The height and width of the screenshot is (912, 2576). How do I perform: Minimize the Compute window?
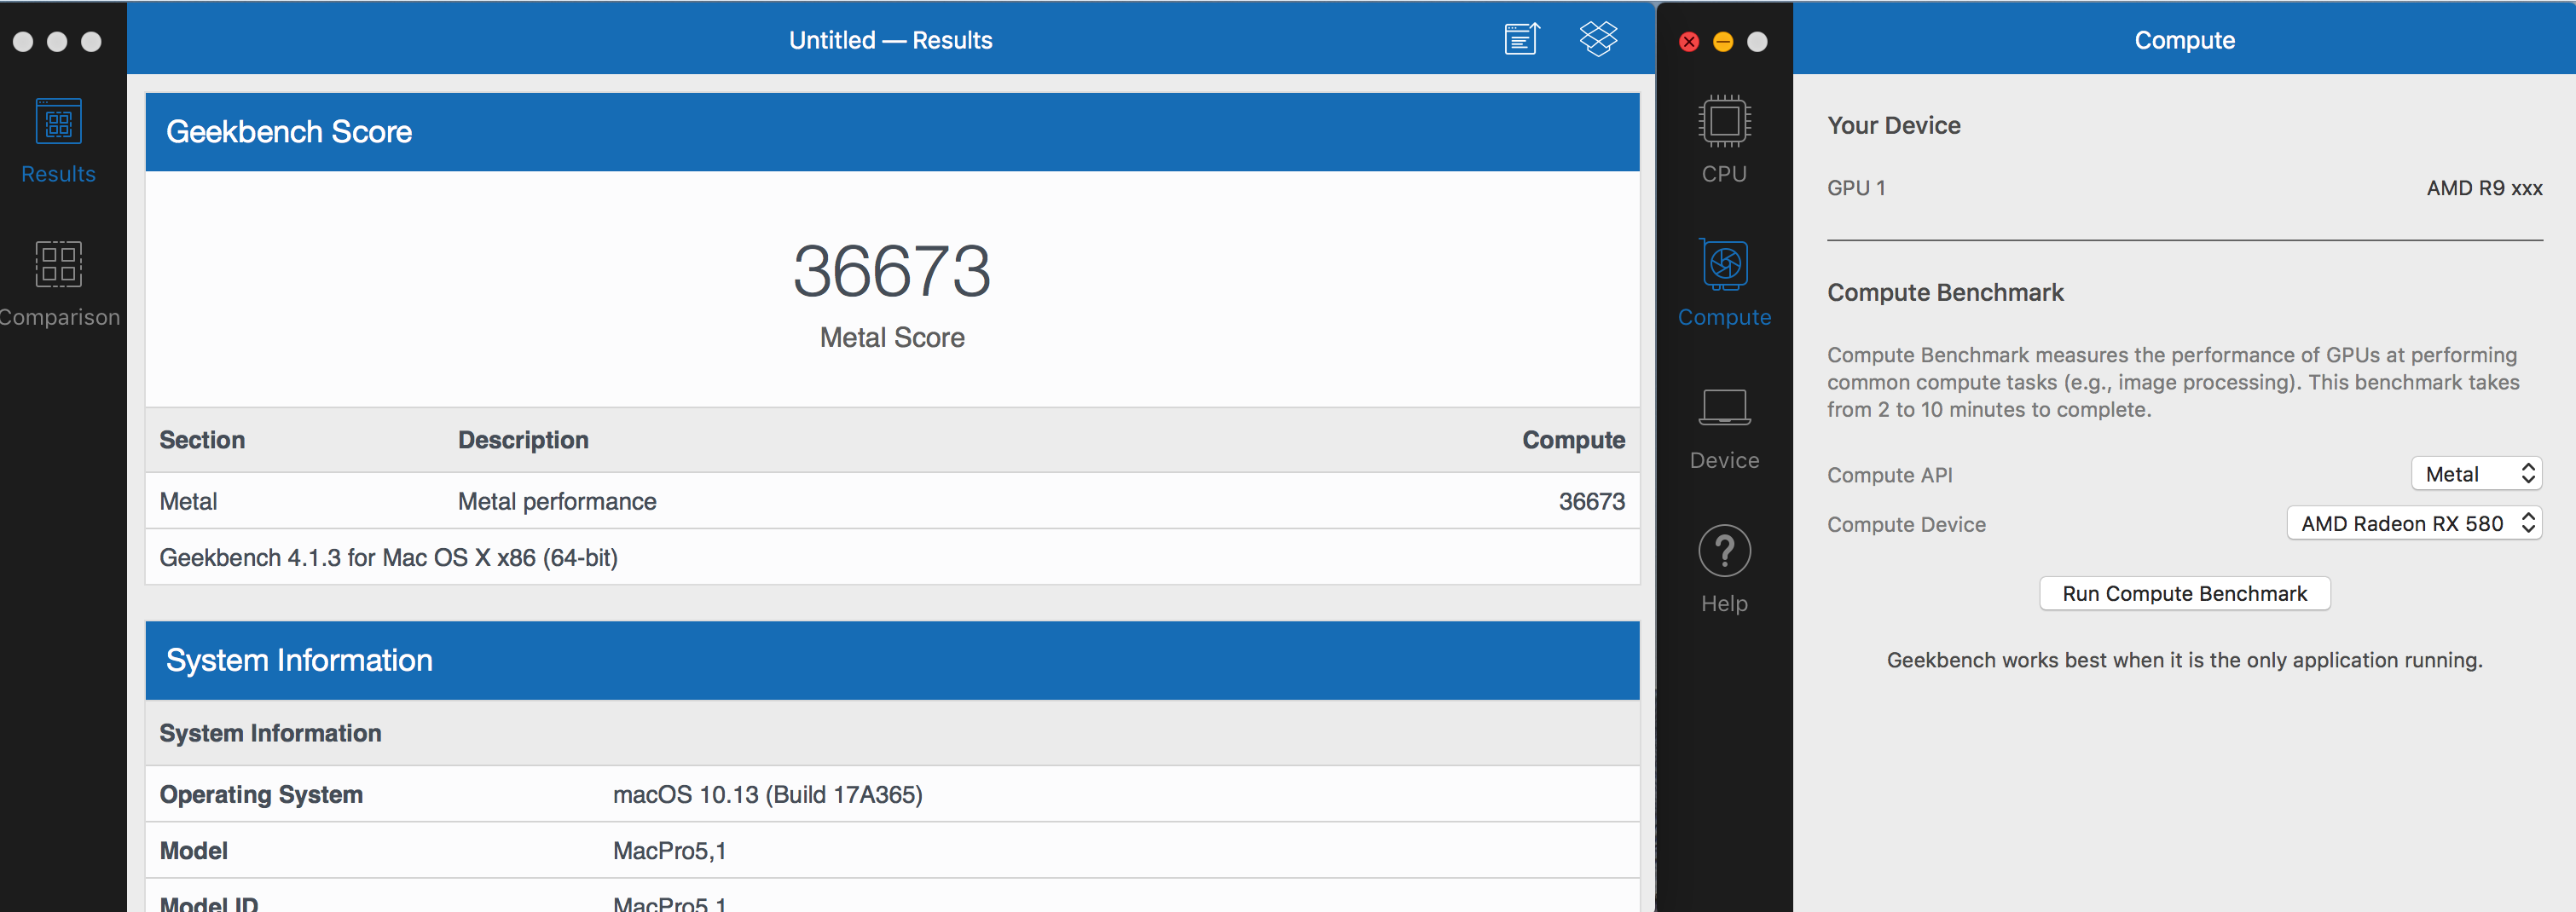1723,41
